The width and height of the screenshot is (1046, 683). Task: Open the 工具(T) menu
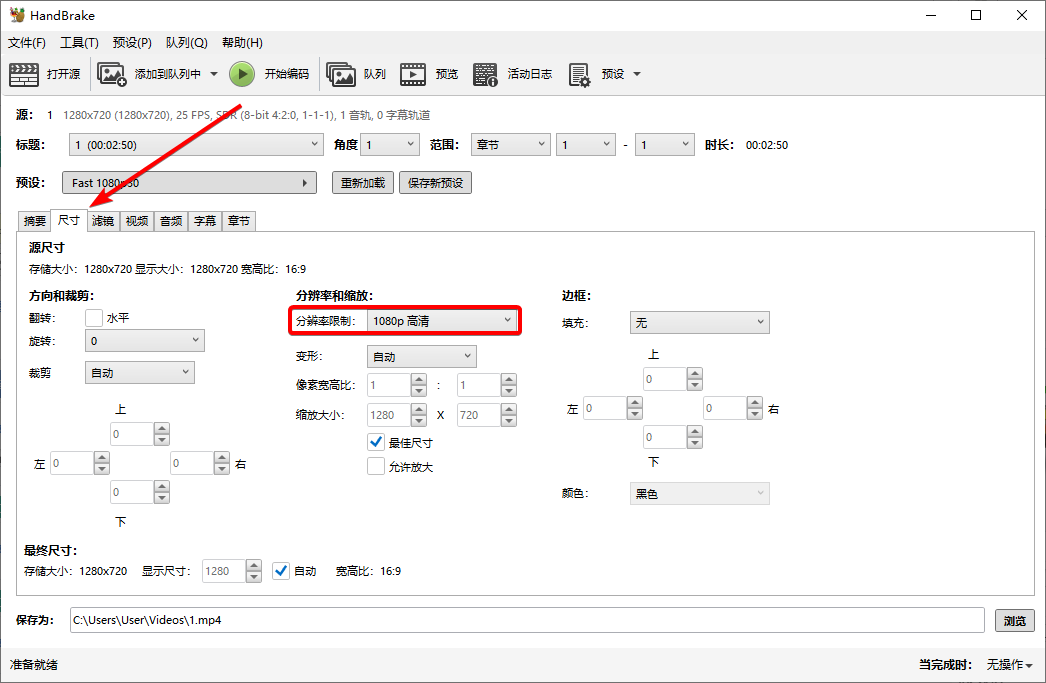pyautogui.click(x=79, y=42)
